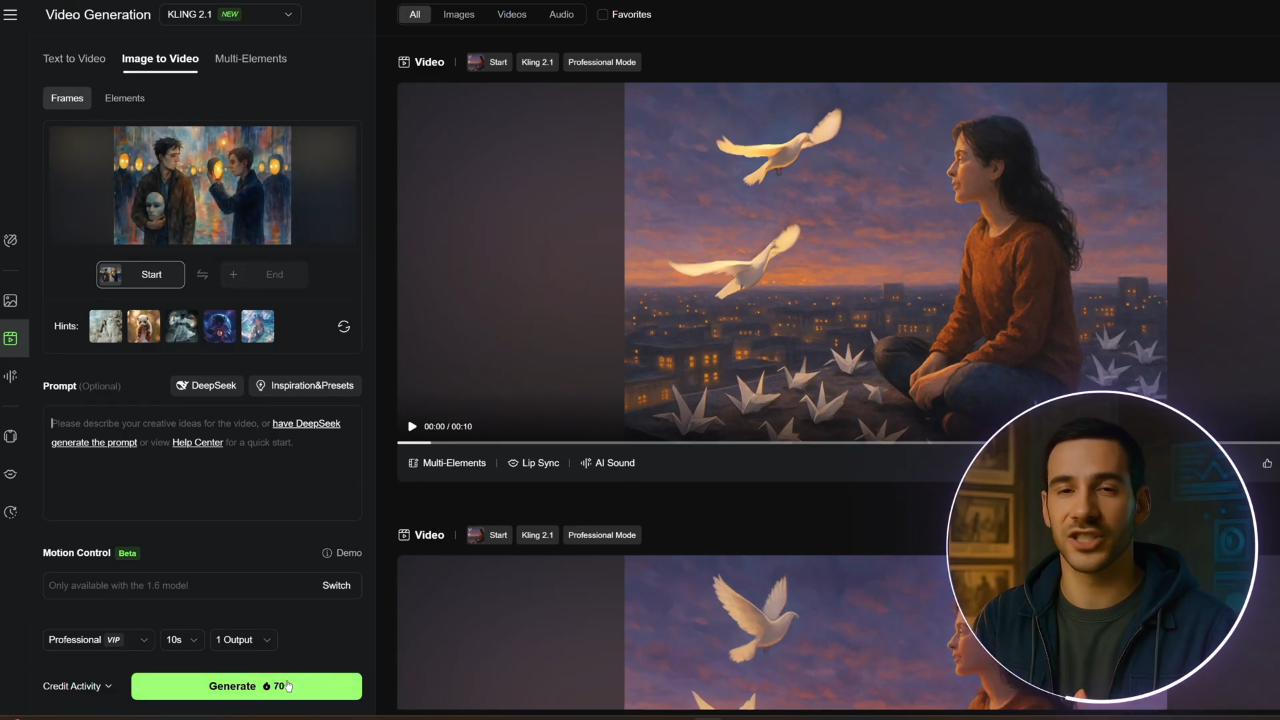Screen dimensions: 1280x720
Task: Select the Image to Video tab
Action: coord(160,58)
